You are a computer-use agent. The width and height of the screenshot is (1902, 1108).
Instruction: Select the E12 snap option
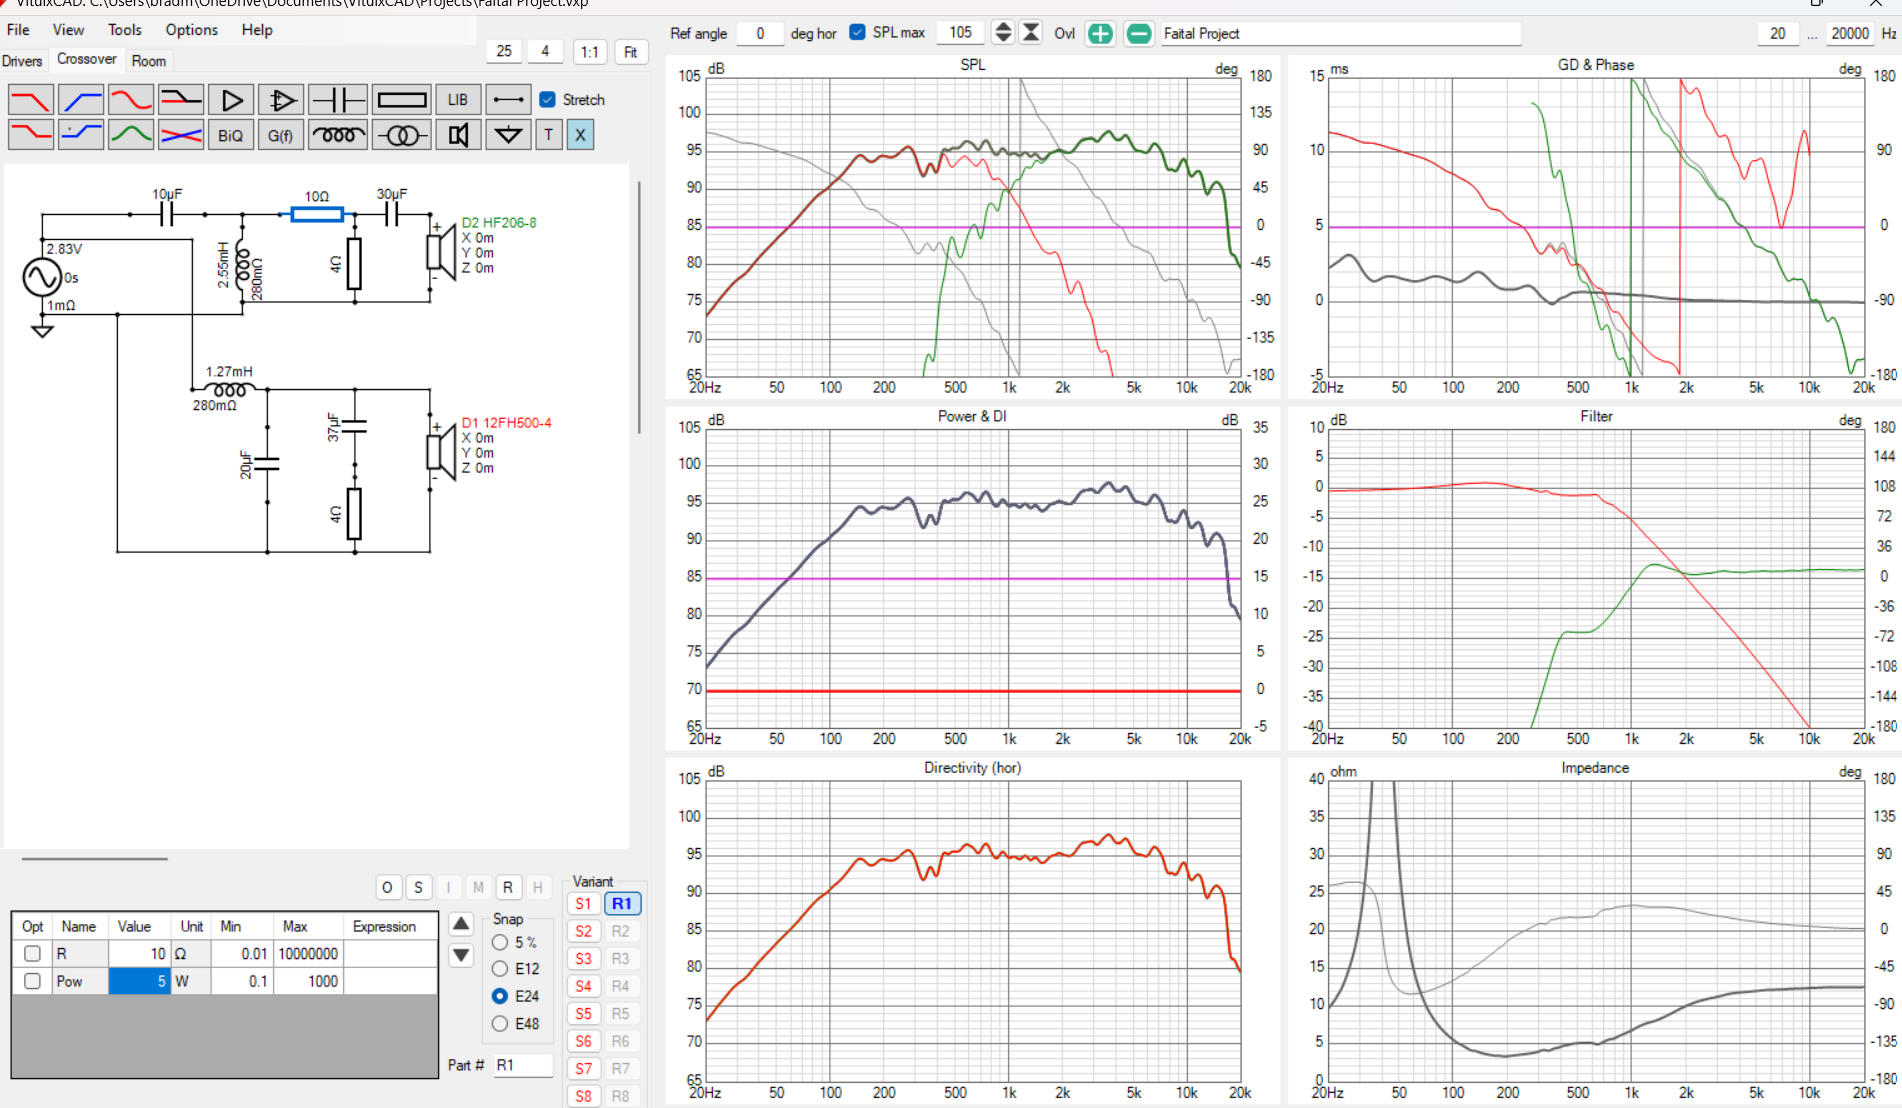[500, 968]
